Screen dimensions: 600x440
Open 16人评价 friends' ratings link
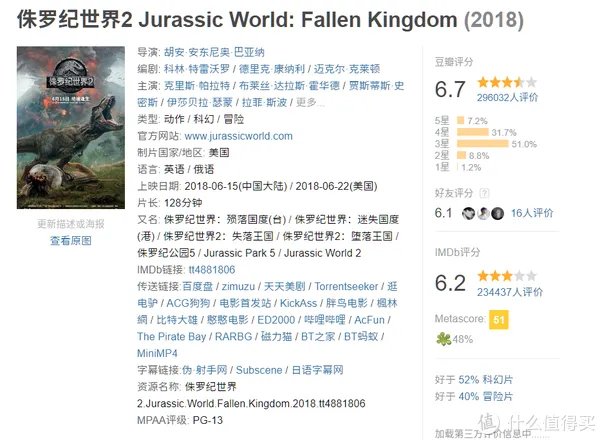532,213
